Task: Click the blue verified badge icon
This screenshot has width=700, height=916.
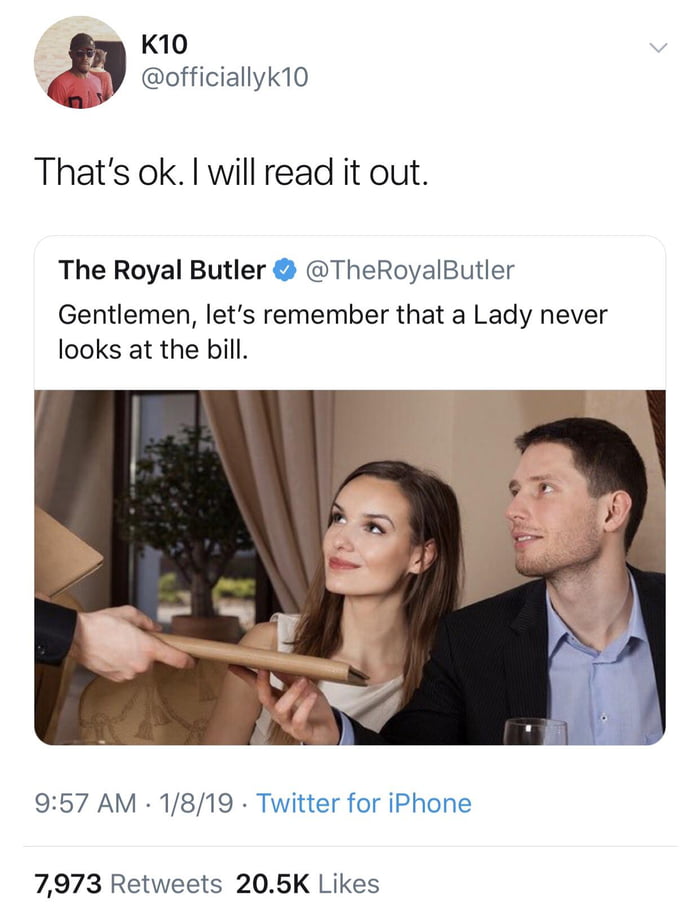Action: pos(286,270)
